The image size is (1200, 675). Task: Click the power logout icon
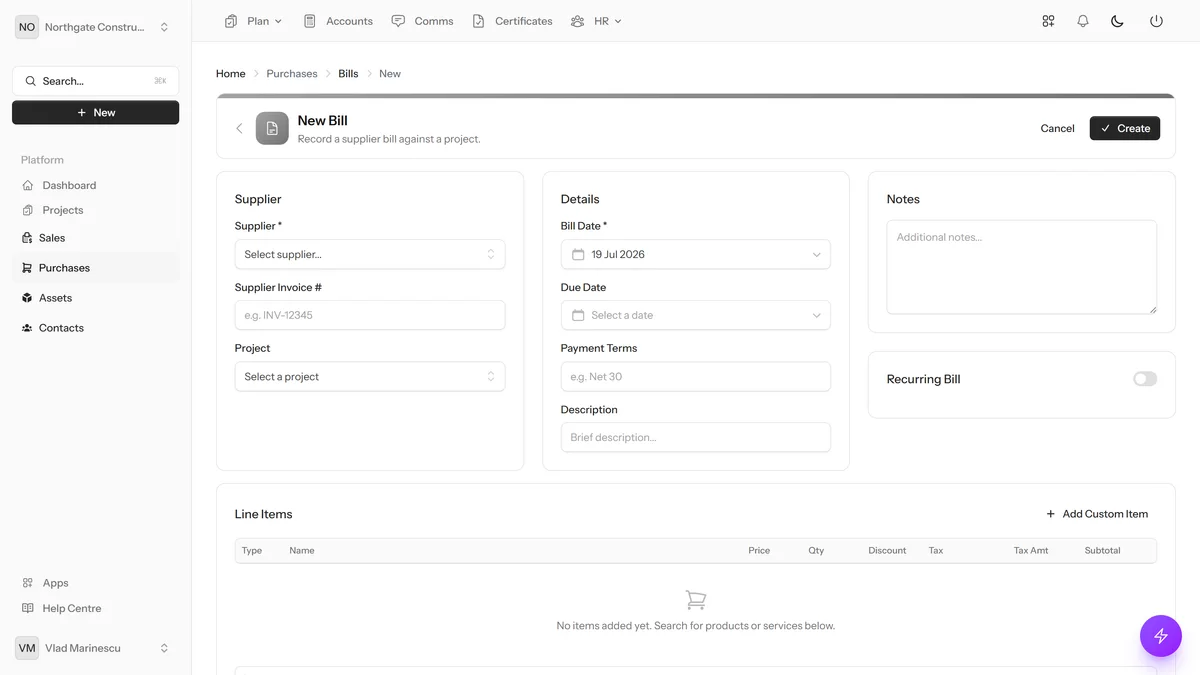1156,21
